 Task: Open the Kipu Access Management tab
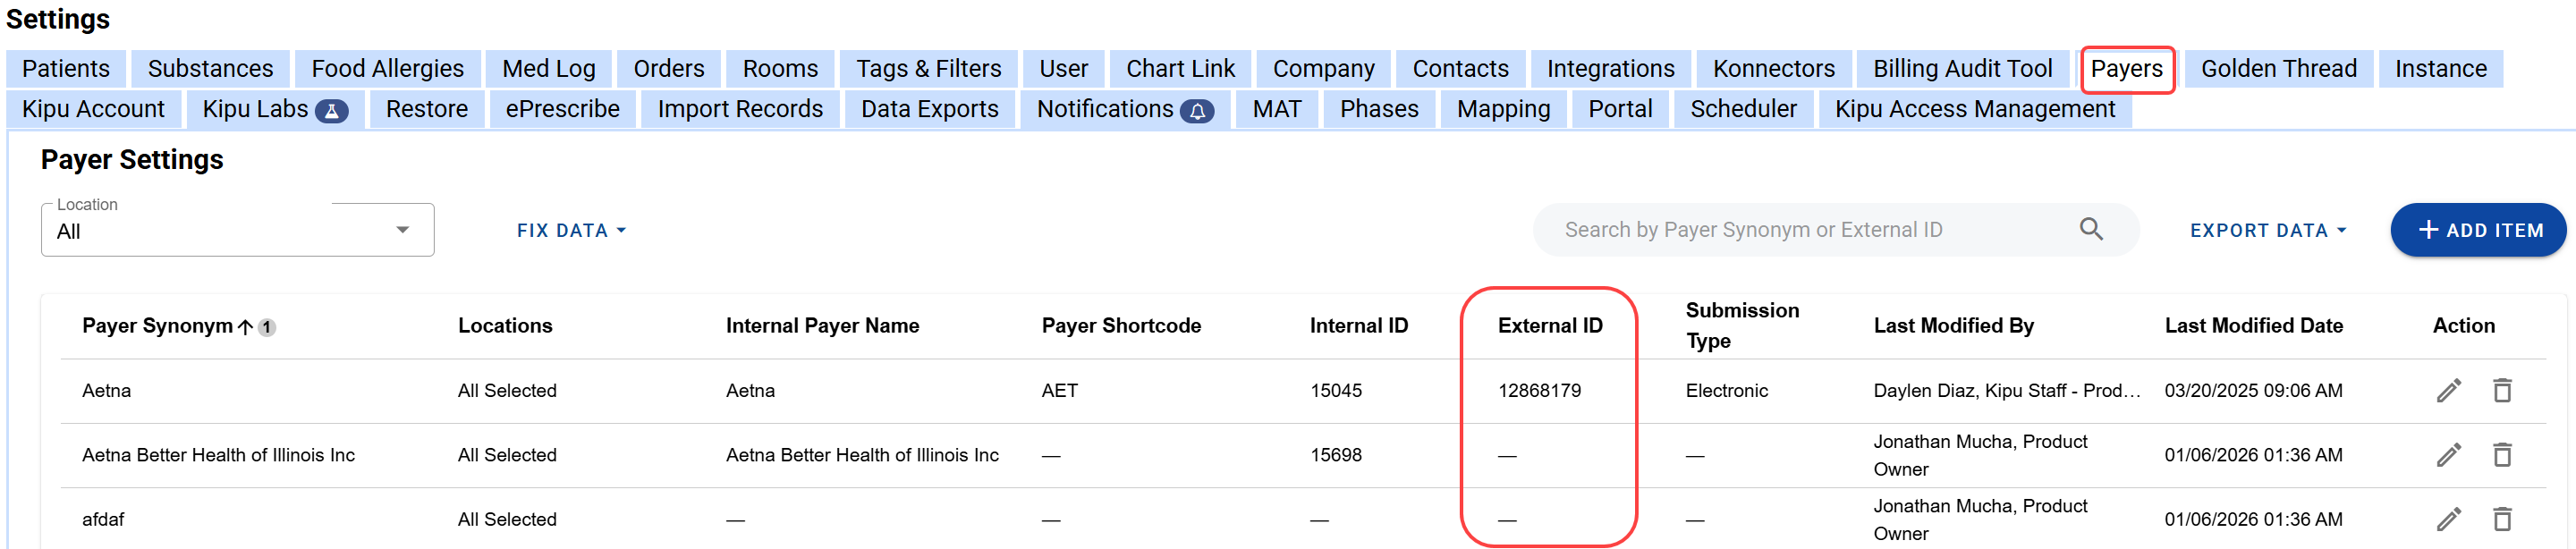click(x=1974, y=109)
